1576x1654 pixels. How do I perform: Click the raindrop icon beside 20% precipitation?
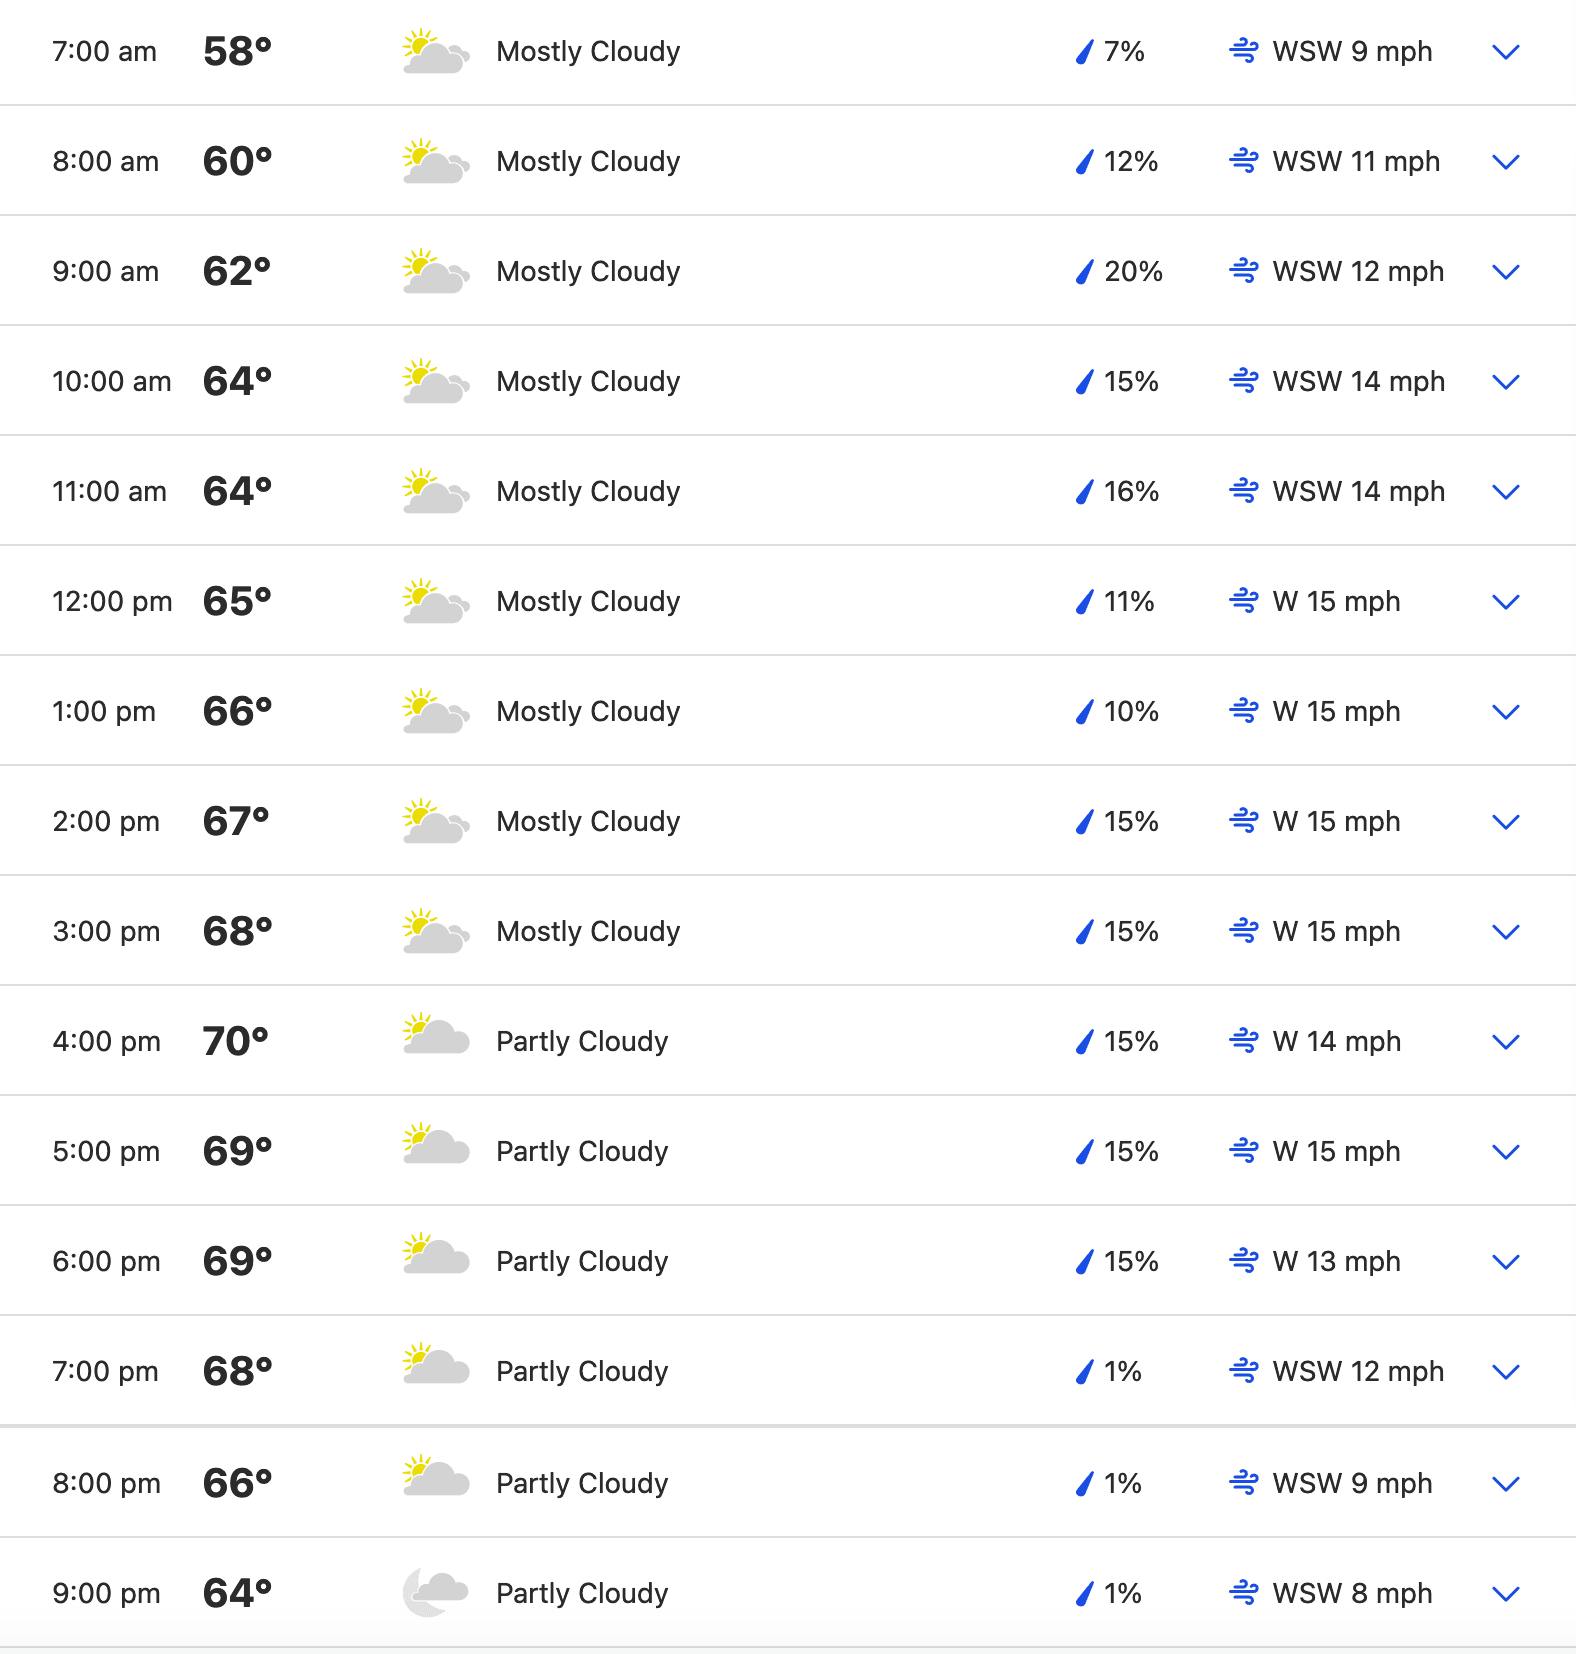pyautogui.click(x=1084, y=272)
